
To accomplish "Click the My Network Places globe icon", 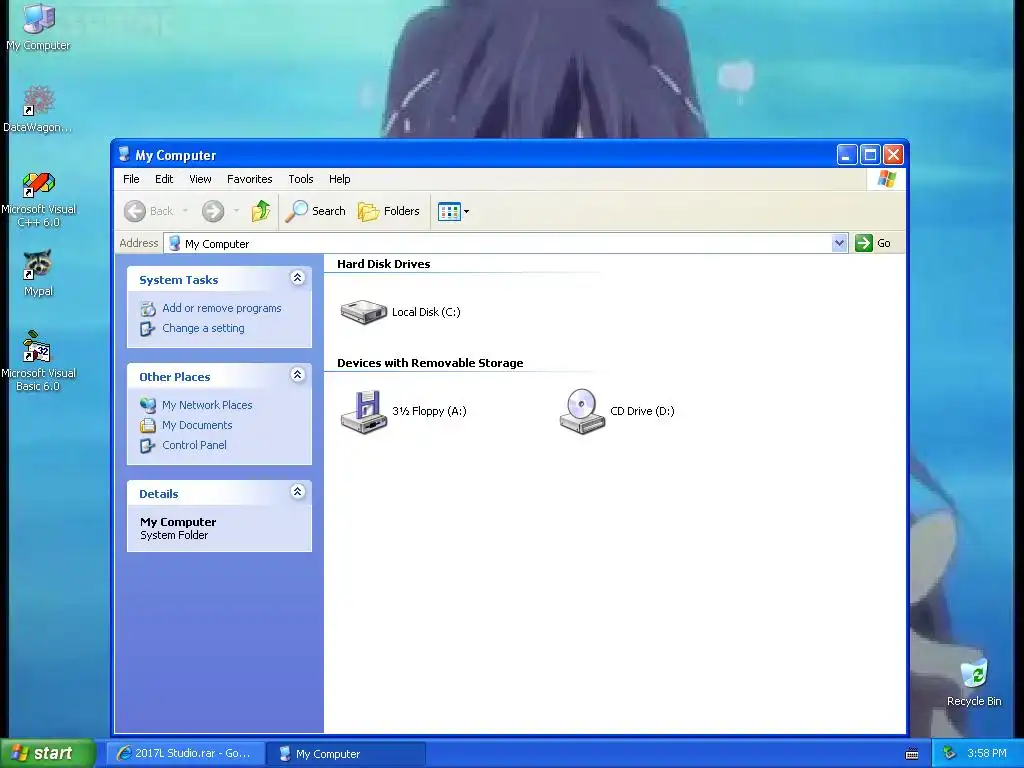I will 148,405.
